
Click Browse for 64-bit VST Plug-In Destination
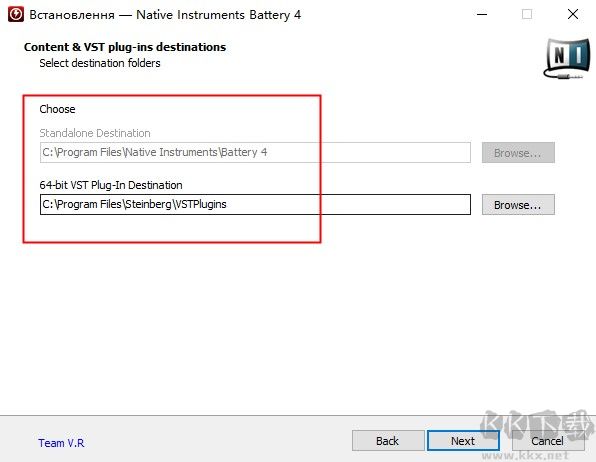(x=518, y=205)
